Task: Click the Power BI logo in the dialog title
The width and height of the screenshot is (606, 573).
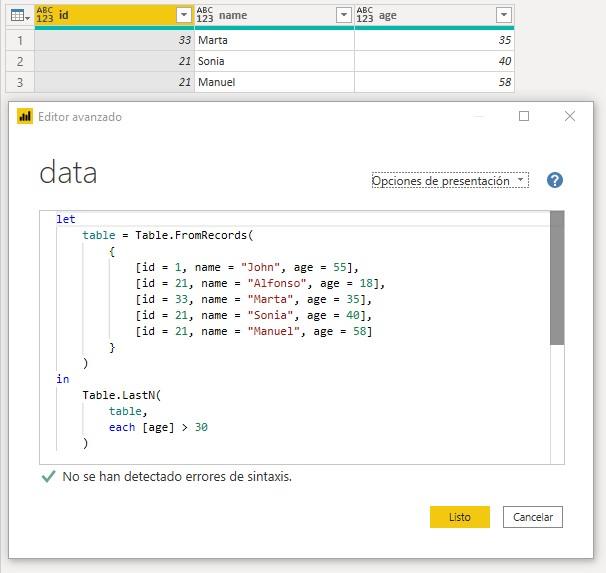Action: [x=25, y=117]
